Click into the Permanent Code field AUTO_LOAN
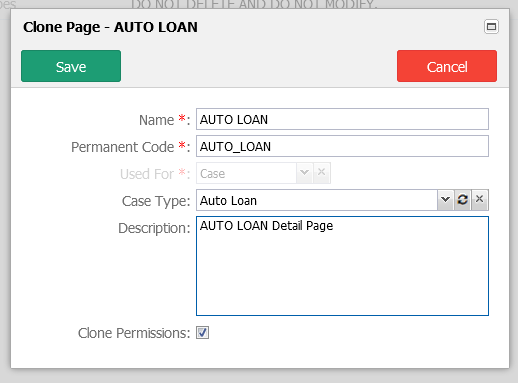The height and width of the screenshot is (383, 518). [342, 146]
